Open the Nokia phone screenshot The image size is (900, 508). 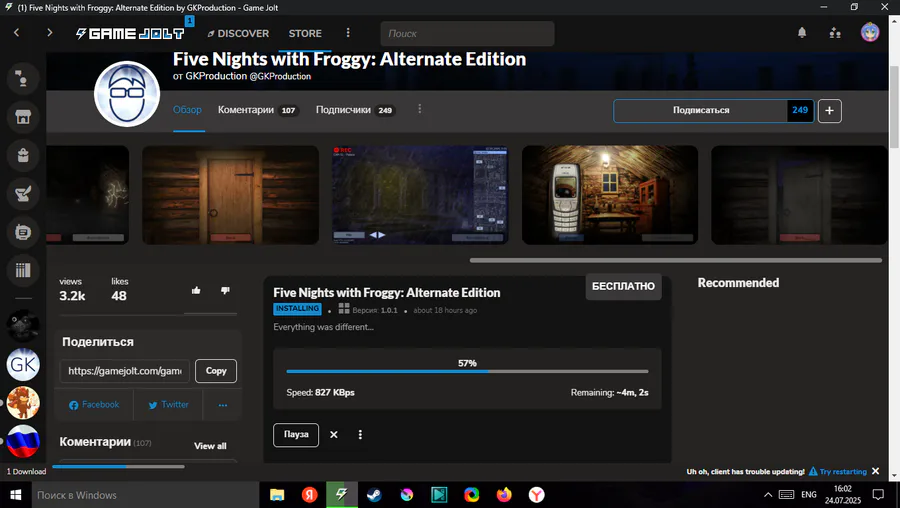pos(610,195)
